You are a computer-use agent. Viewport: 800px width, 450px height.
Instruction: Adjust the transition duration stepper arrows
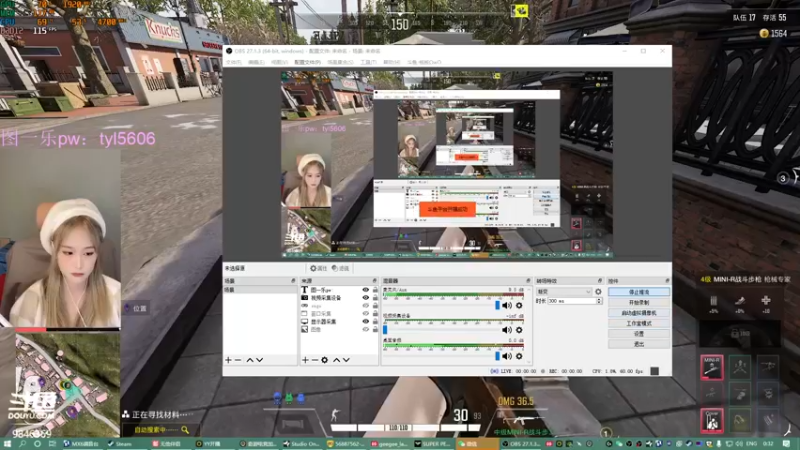599,301
